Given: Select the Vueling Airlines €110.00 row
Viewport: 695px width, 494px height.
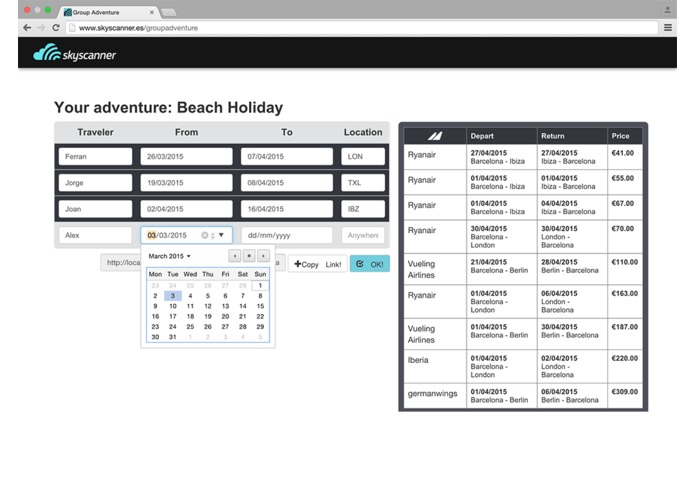Looking at the screenshot, I should pos(523,269).
